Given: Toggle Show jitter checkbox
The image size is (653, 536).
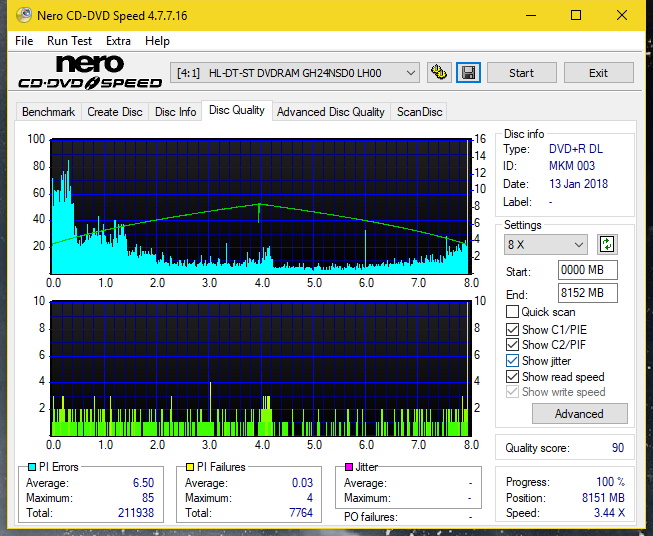Looking at the screenshot, I should pos(512,361).
